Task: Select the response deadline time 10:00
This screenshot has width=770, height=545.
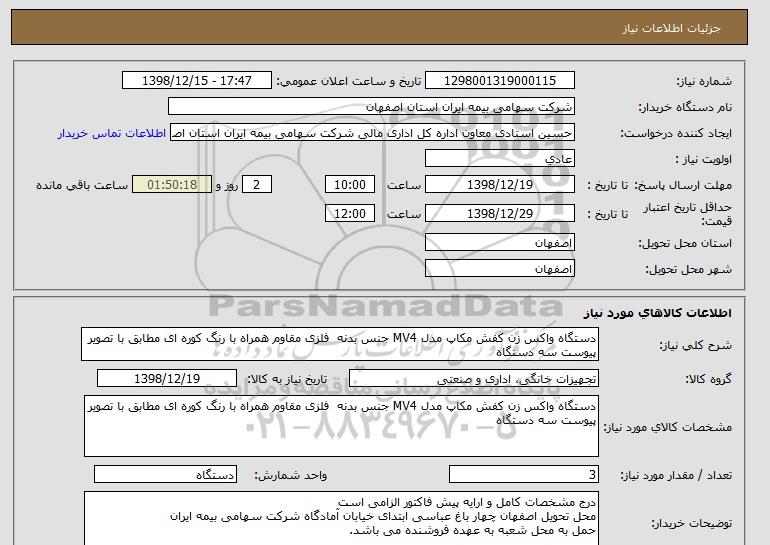Action: point(350,185)
